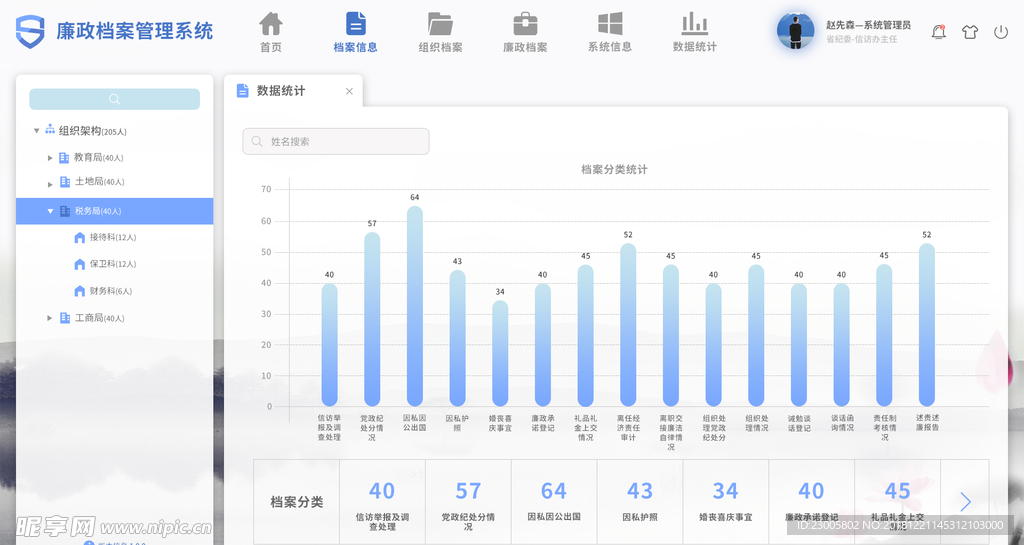The image size is (1024, 545).
Task: Select 财务科(6人) in the tree
Action: point(111,291)
